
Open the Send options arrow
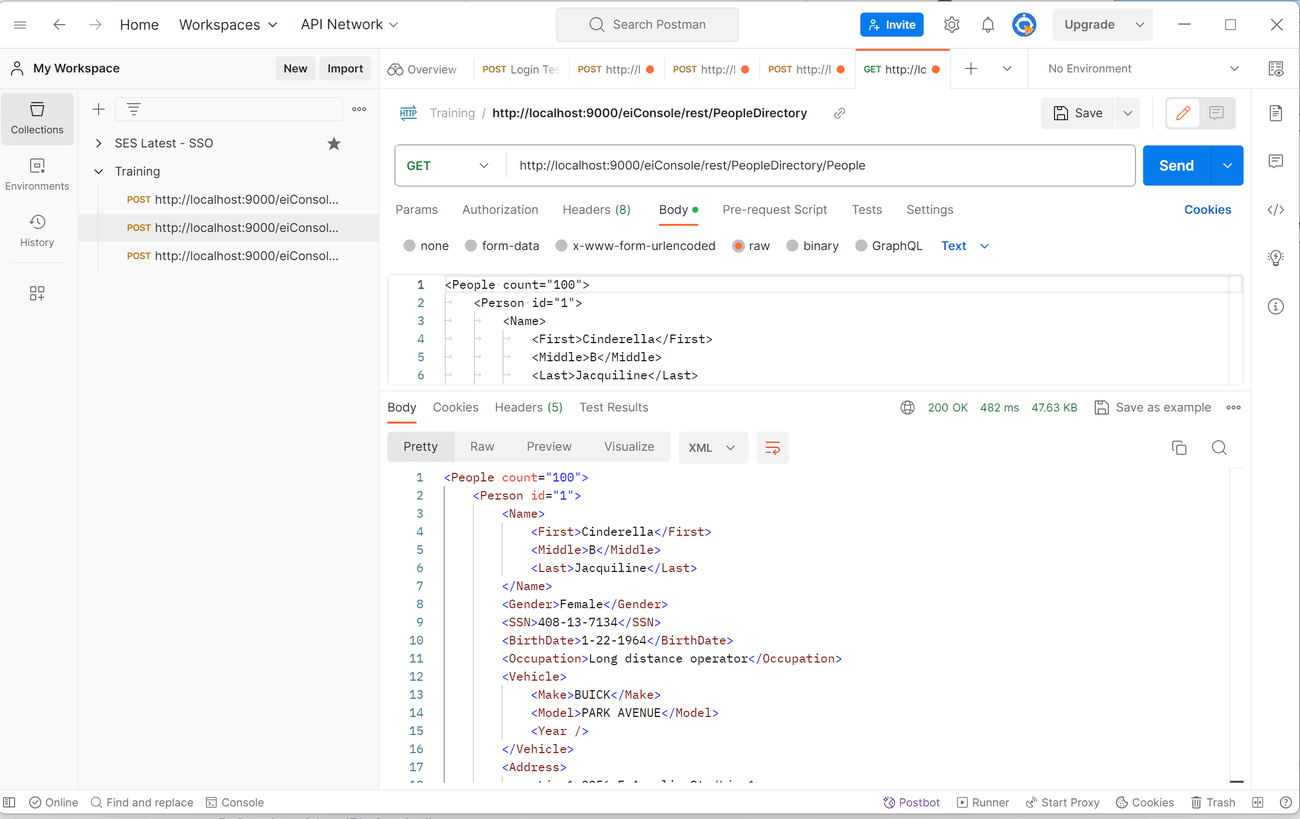1227,166
